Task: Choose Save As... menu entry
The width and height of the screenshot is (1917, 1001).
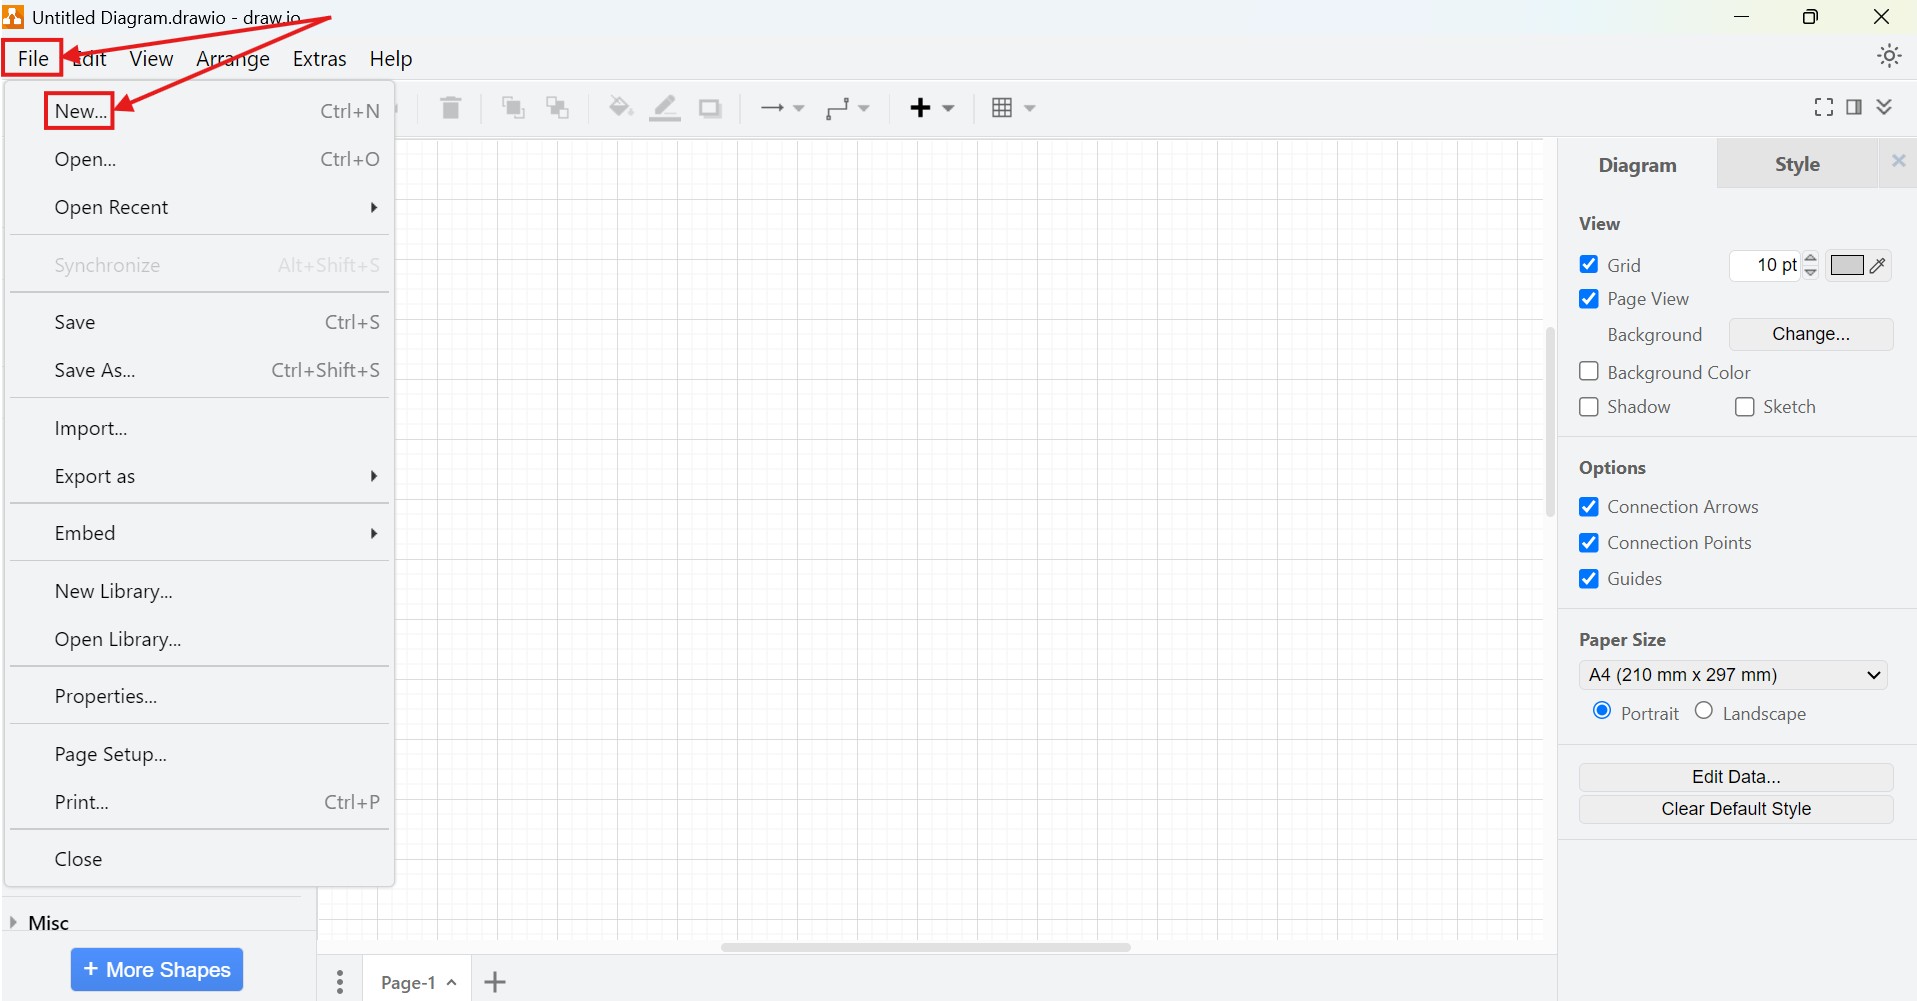Action: [198, 370]
